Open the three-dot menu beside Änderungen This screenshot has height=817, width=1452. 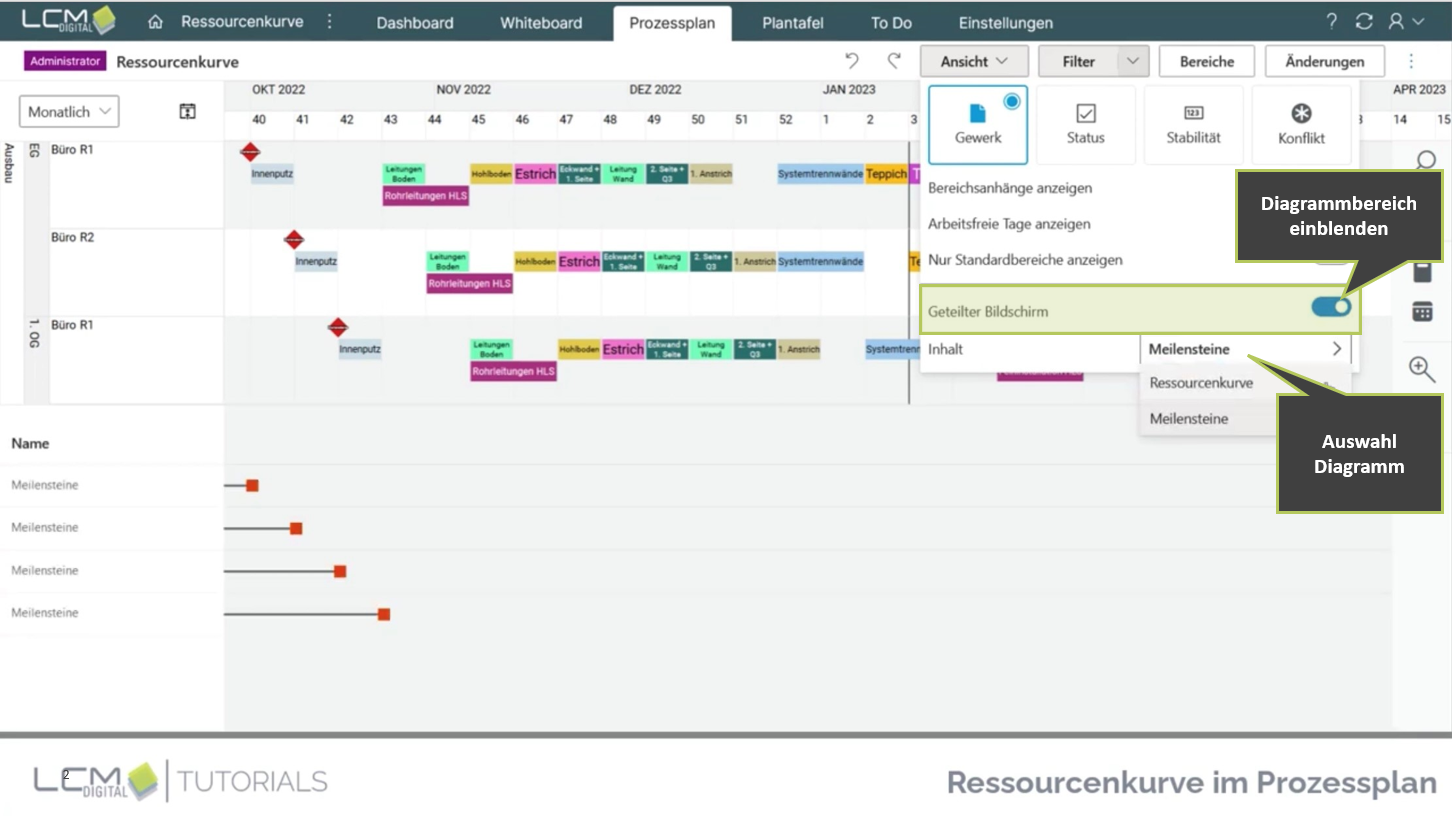click(1411, 61)
